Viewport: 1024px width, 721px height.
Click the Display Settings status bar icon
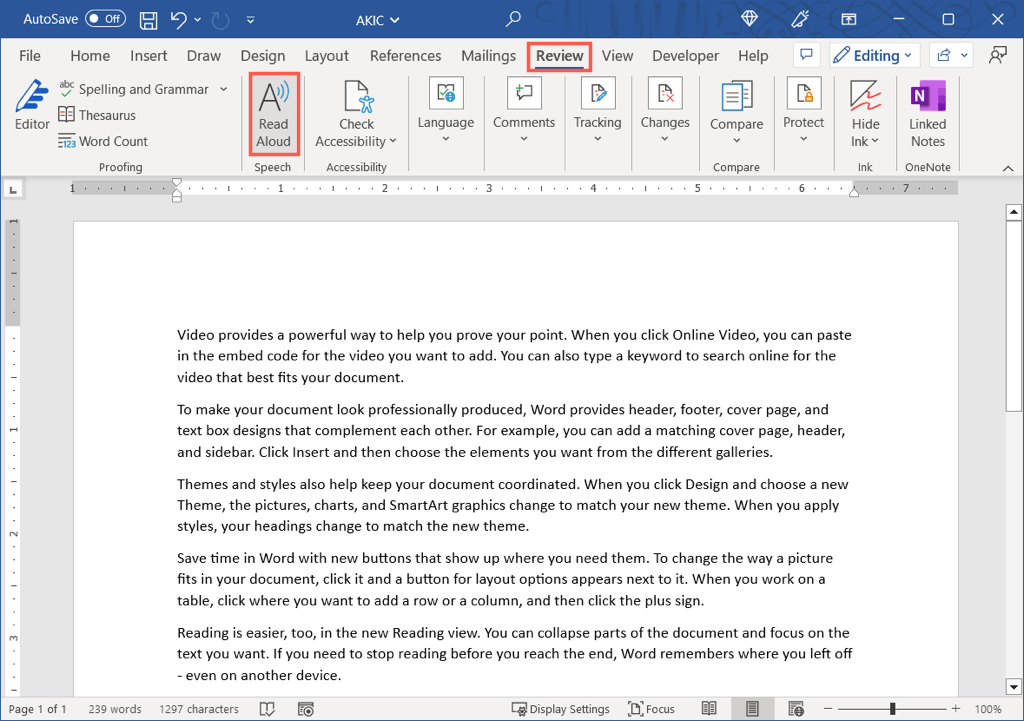(x=561, y=709)
